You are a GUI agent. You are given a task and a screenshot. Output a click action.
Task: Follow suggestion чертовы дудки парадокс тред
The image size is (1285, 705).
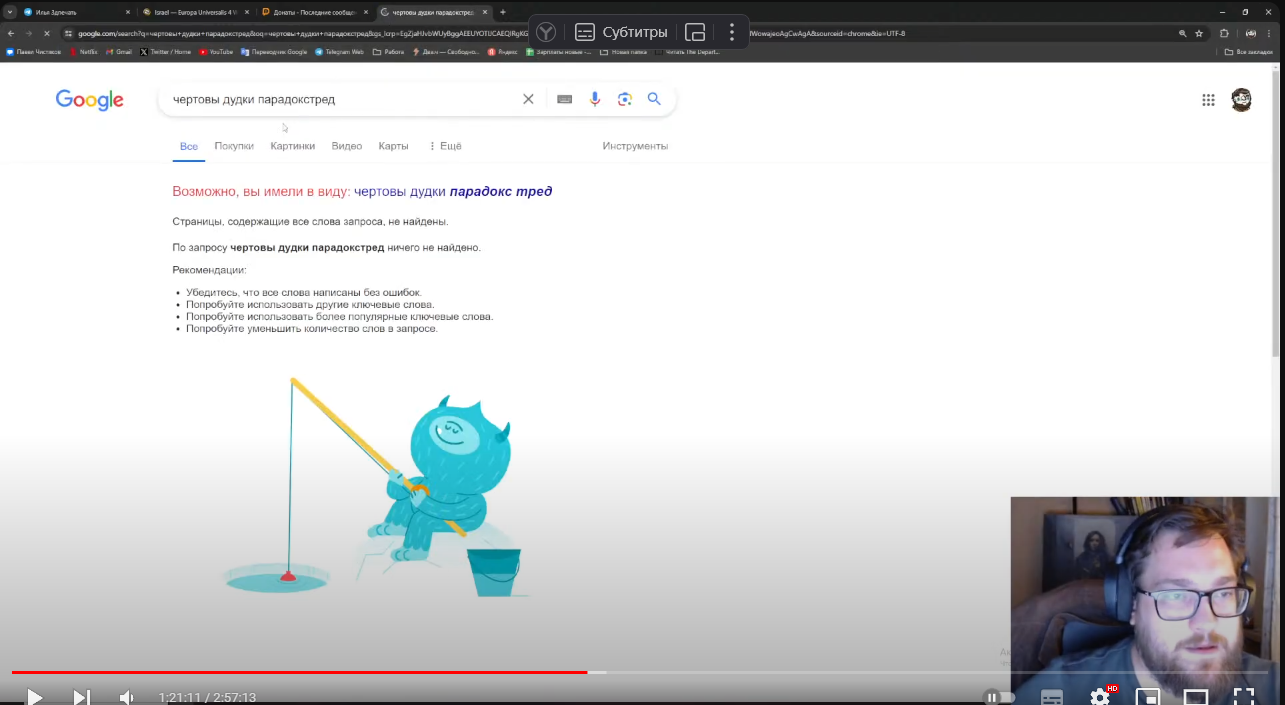click(x=453, y=191)
